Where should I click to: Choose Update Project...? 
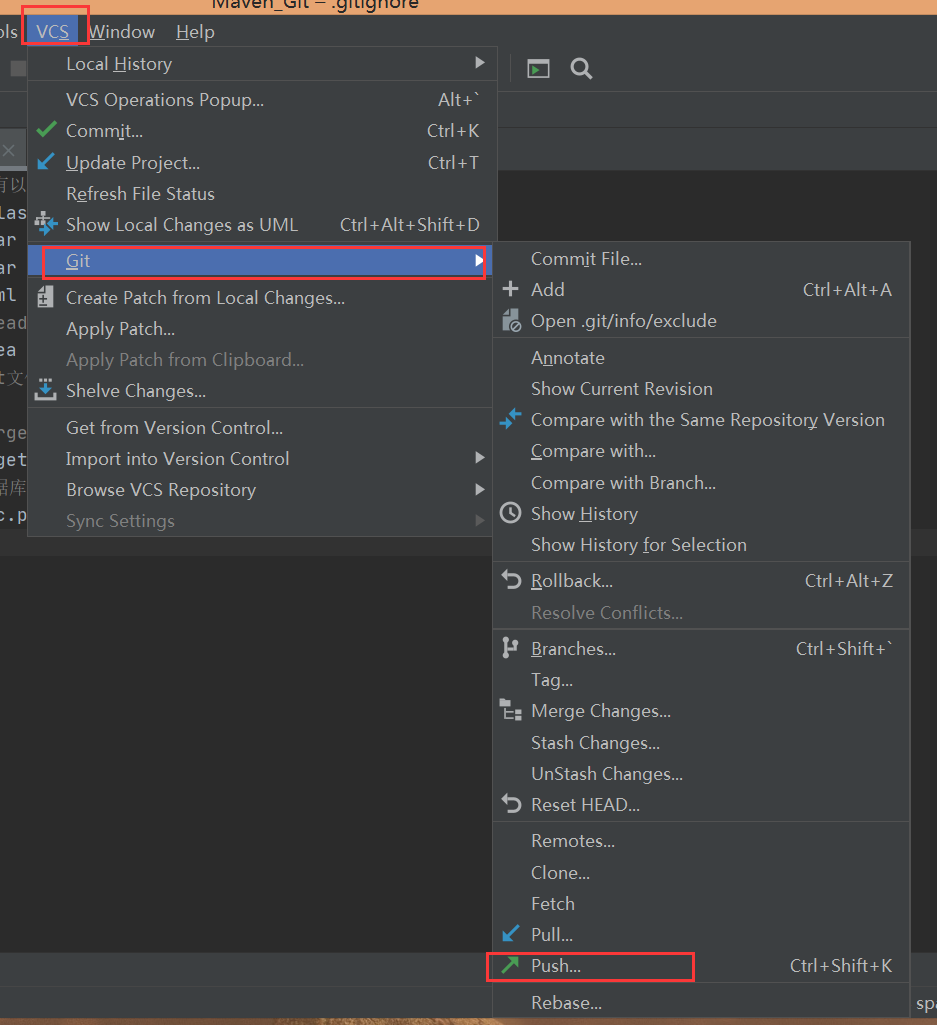click(262, 162)
